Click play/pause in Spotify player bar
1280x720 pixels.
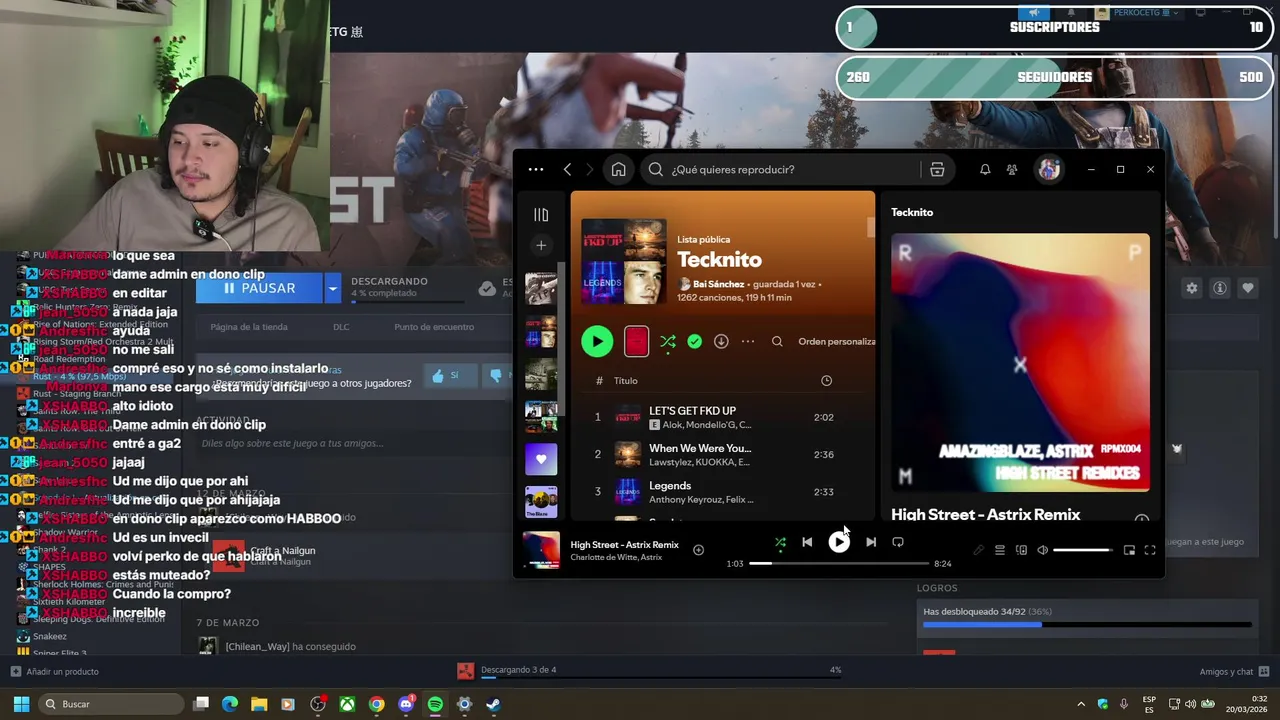coord(838,542)
